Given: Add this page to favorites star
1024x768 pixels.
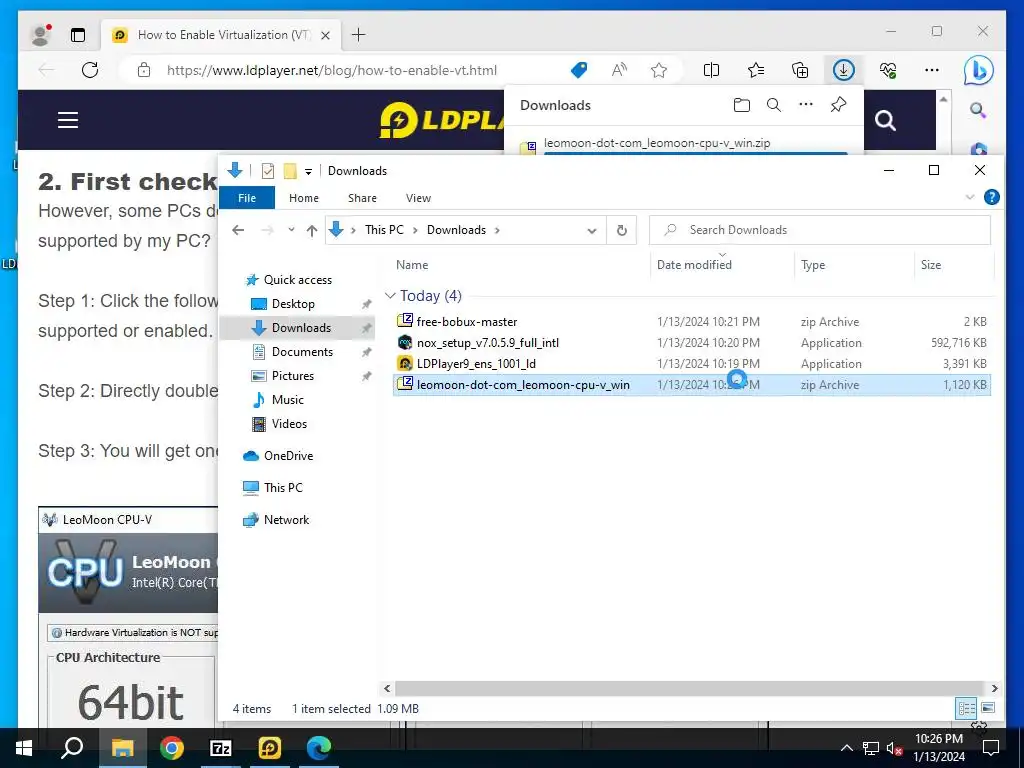Looking at the screenshot, I should (659, 70).
